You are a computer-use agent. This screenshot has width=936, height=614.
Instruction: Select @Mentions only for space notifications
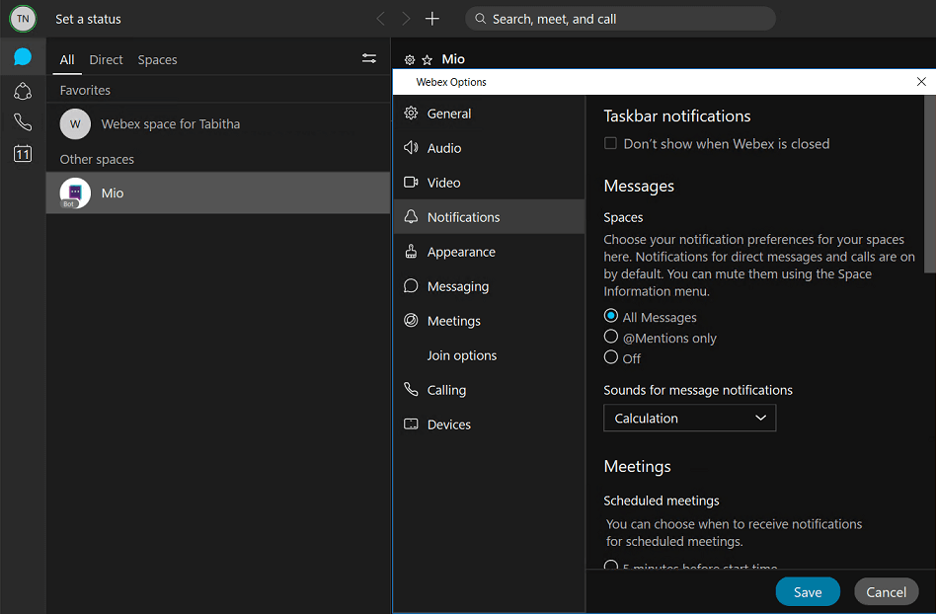(x=610, y=337)
